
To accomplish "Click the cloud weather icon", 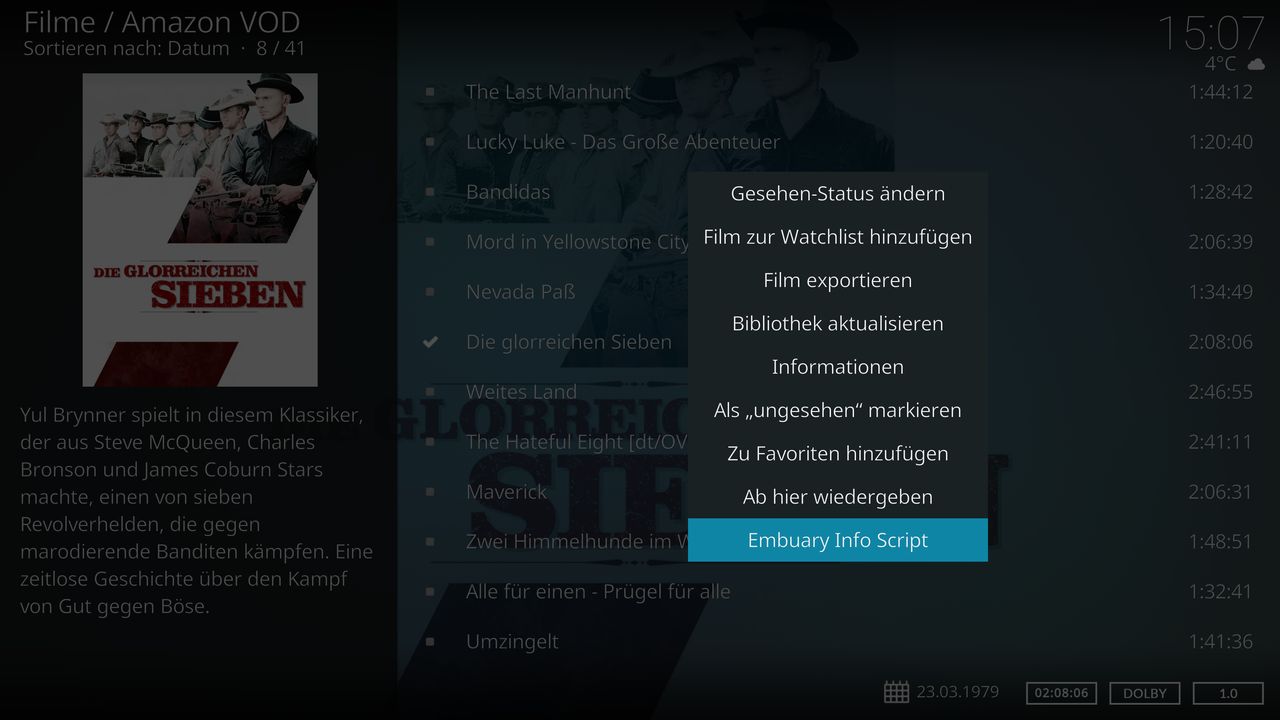I will coord(1255,64).
